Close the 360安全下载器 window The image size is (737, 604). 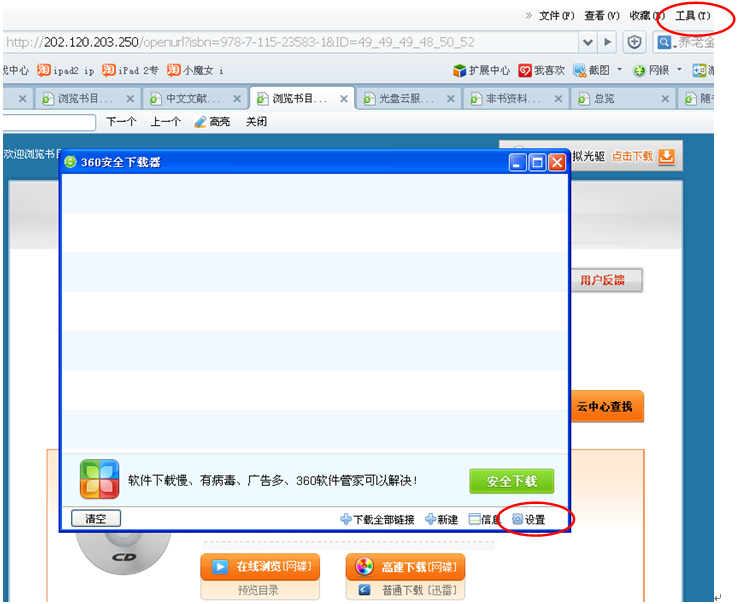click(557, 163)
